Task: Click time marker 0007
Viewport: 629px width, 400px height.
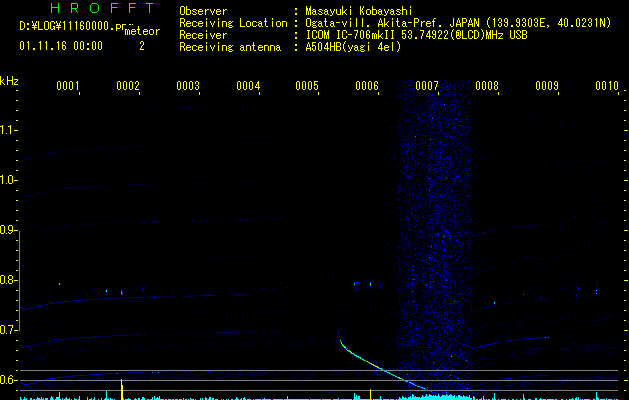Action: (x=427, y=85)
